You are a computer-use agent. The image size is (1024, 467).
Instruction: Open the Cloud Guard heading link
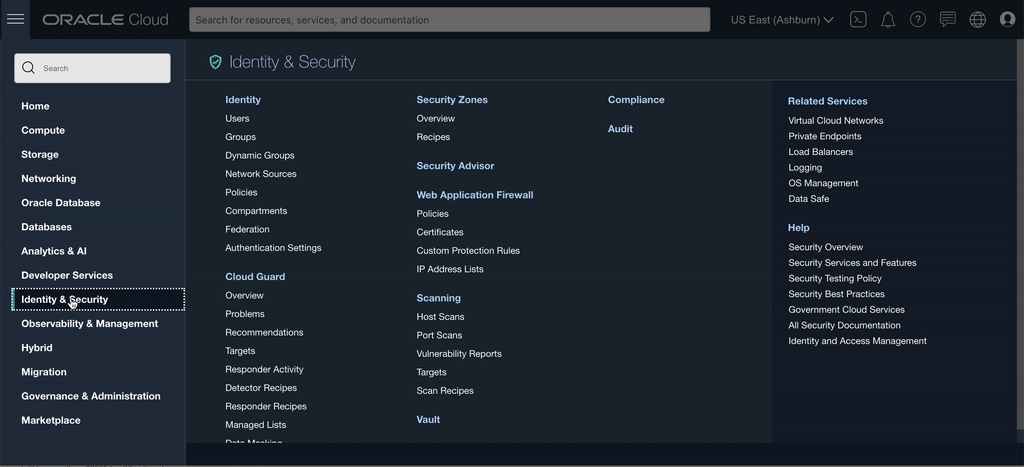255,276
